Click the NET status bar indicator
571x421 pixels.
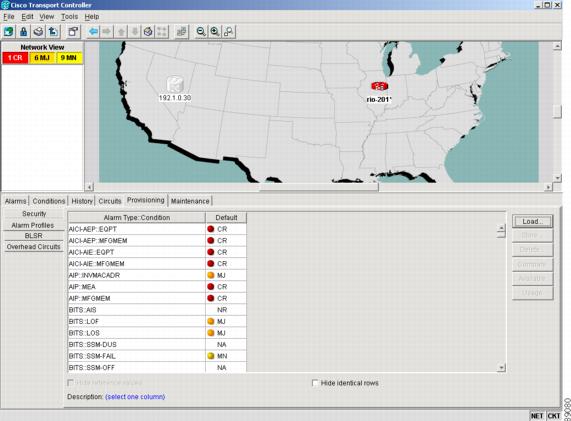[537, 416]
